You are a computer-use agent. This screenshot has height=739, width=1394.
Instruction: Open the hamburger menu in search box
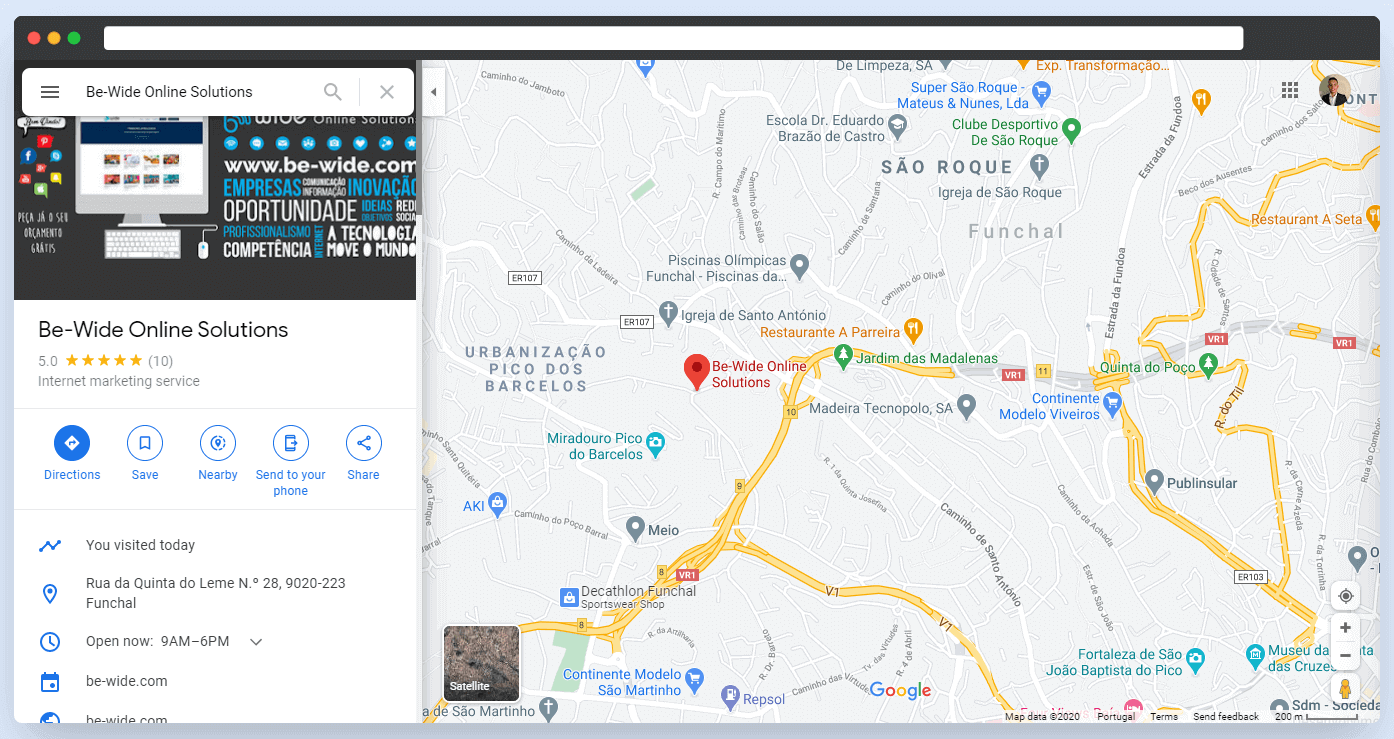point(50,92)
